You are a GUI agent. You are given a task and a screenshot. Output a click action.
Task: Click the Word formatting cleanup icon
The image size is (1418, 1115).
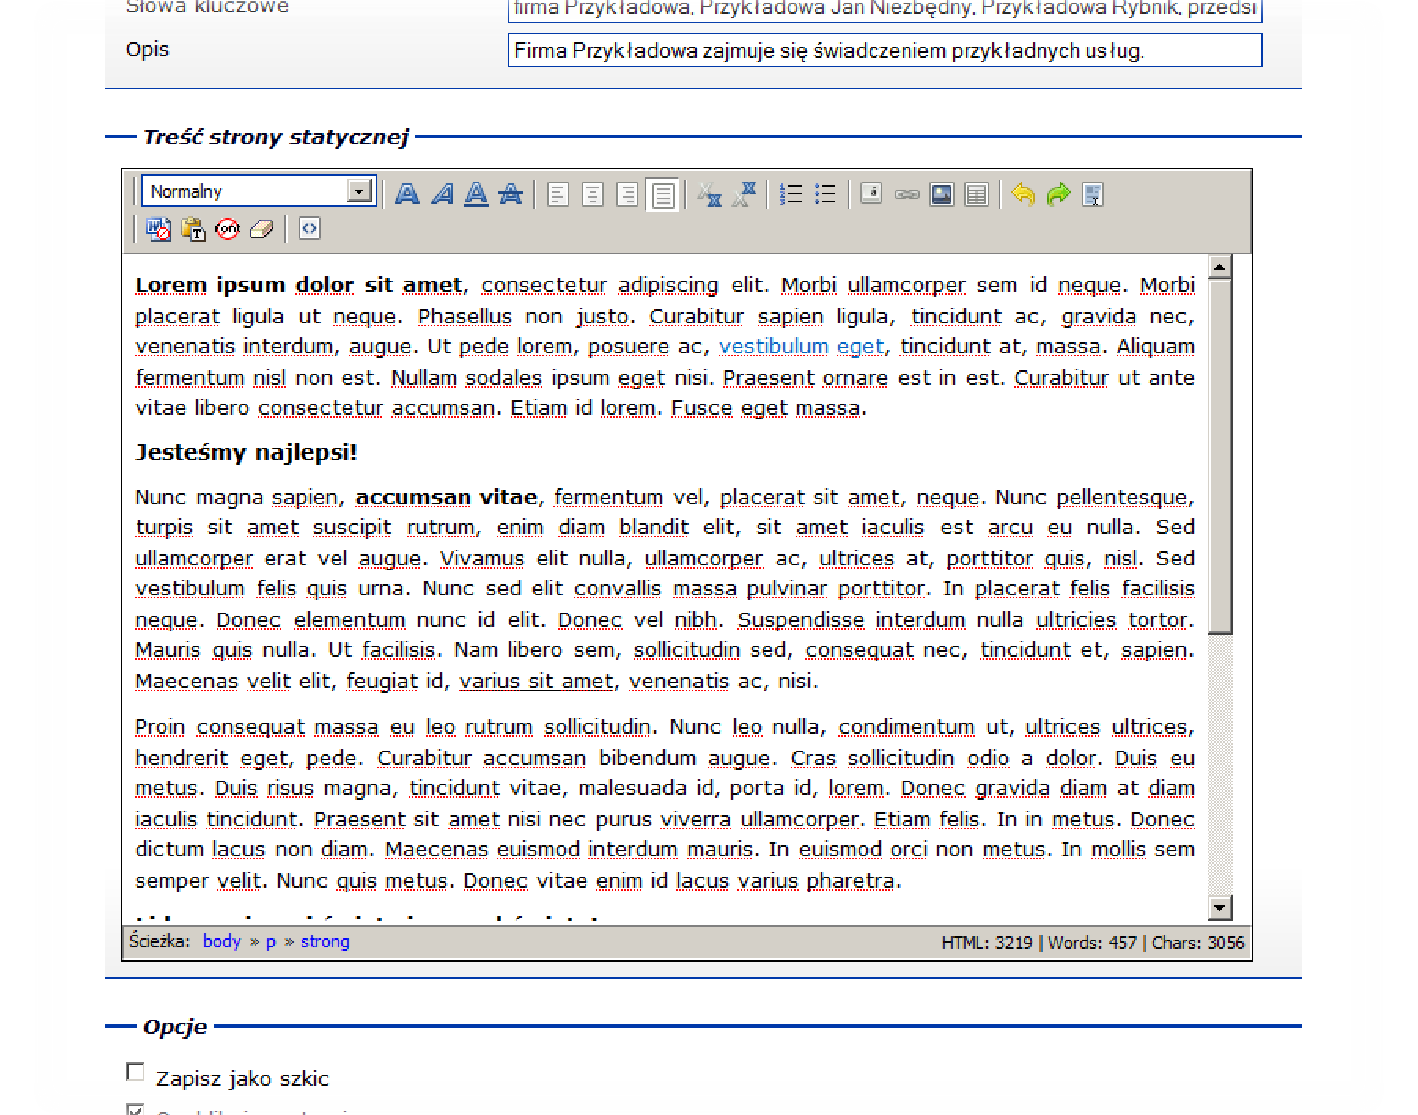tap(158, 229)
